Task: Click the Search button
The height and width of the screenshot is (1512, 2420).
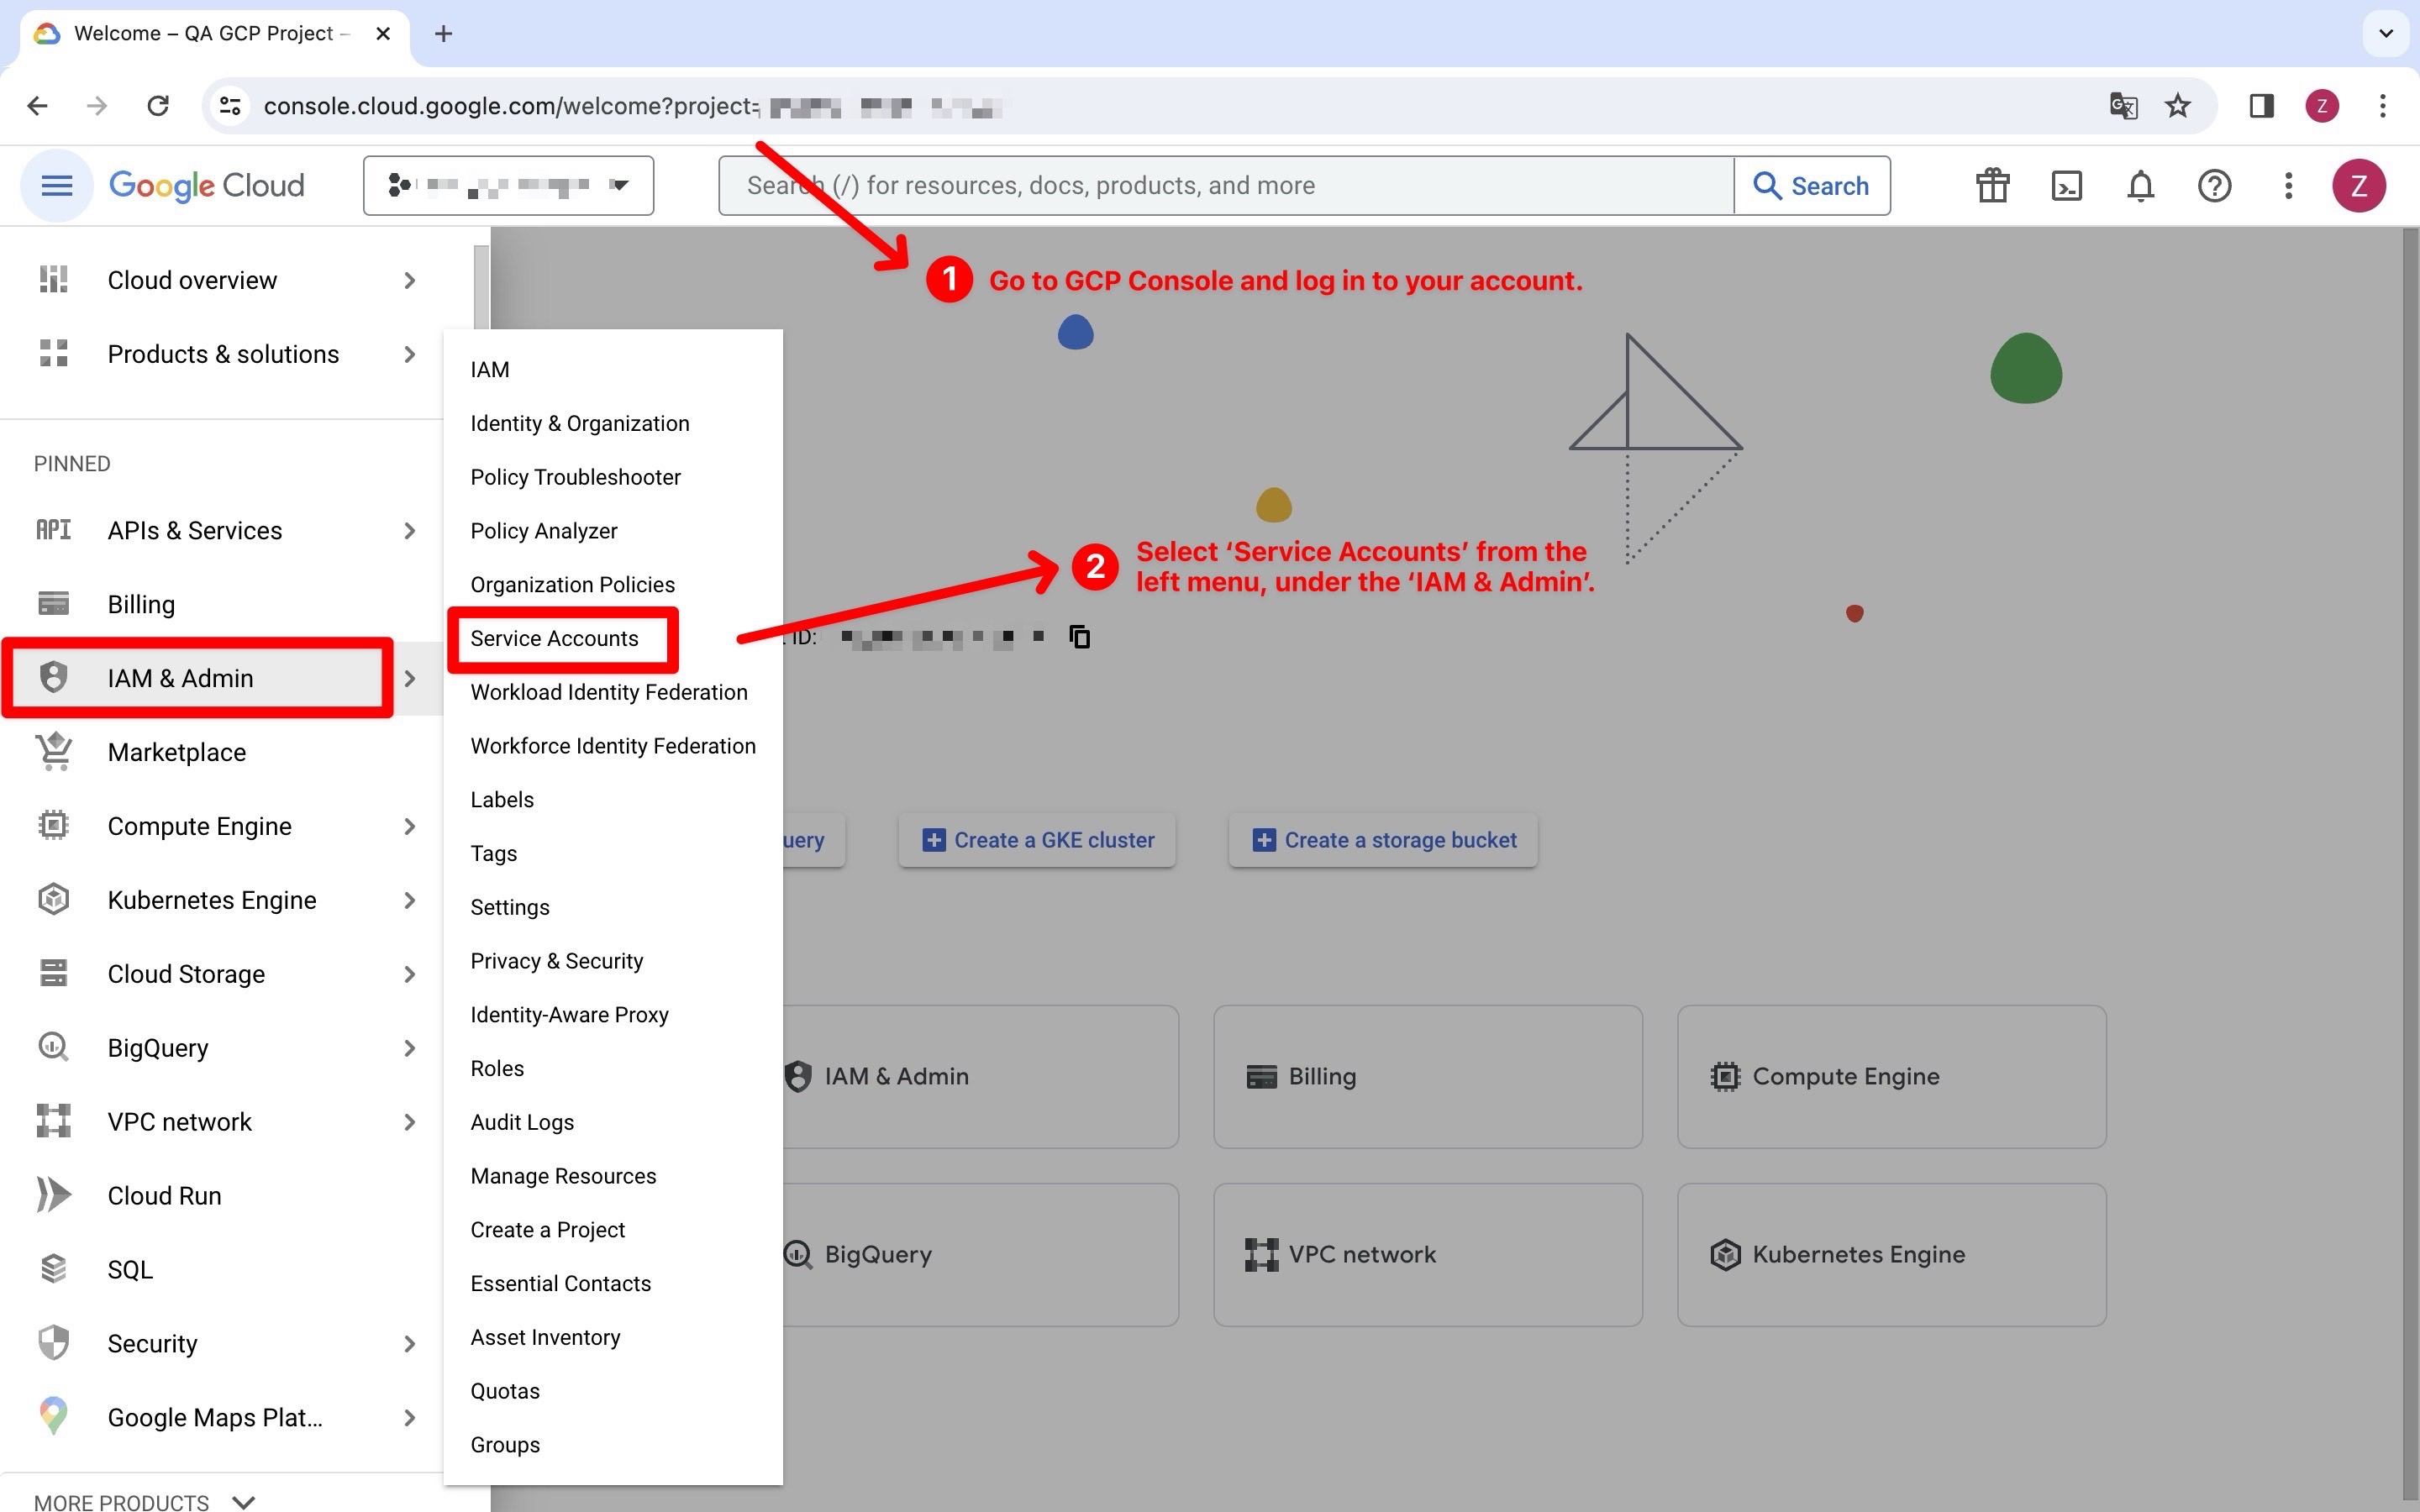Action: pyautogui.click(x=1811, y=185)
